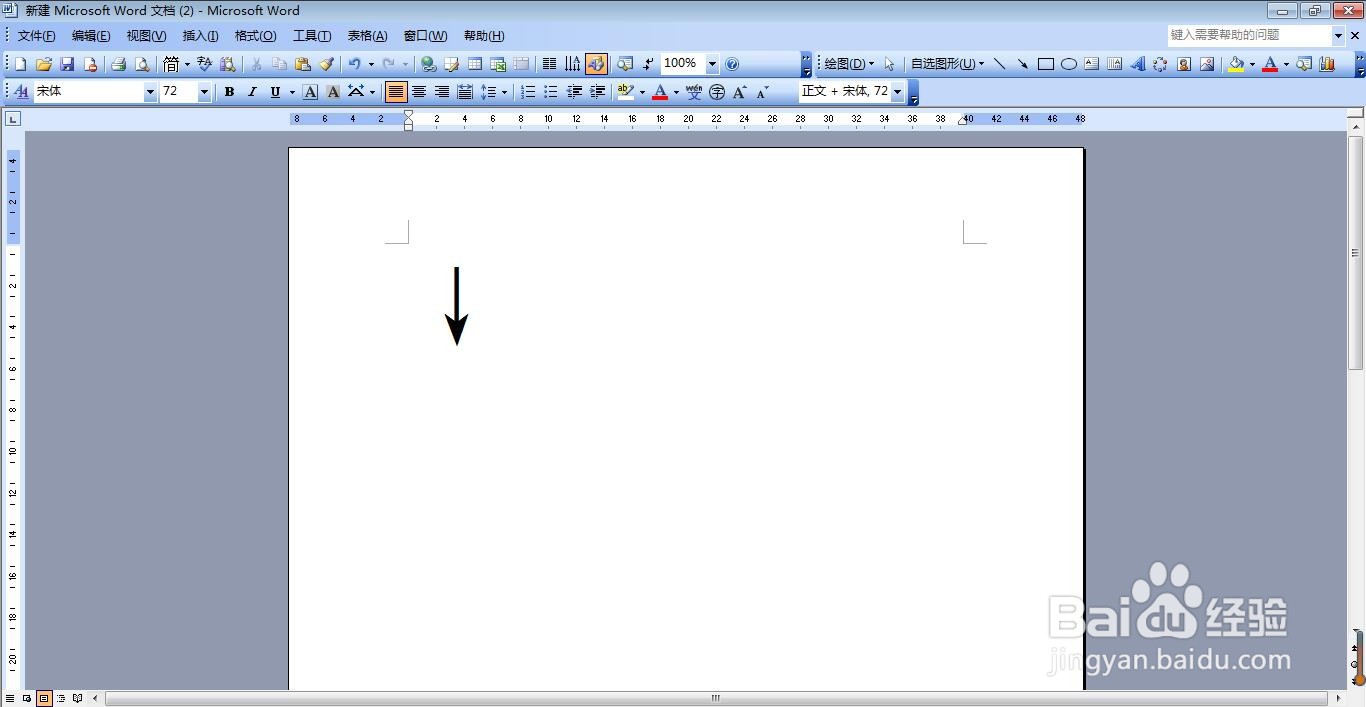Viewport: 1366px width, 707px height.
Task: Open the 窗口(W) menu
Action: [425, 36]
